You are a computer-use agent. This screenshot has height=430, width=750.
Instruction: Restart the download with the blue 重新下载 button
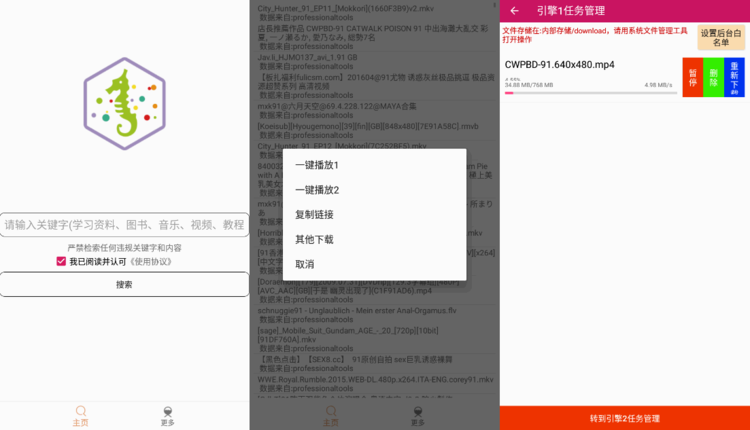pos(734,77)
